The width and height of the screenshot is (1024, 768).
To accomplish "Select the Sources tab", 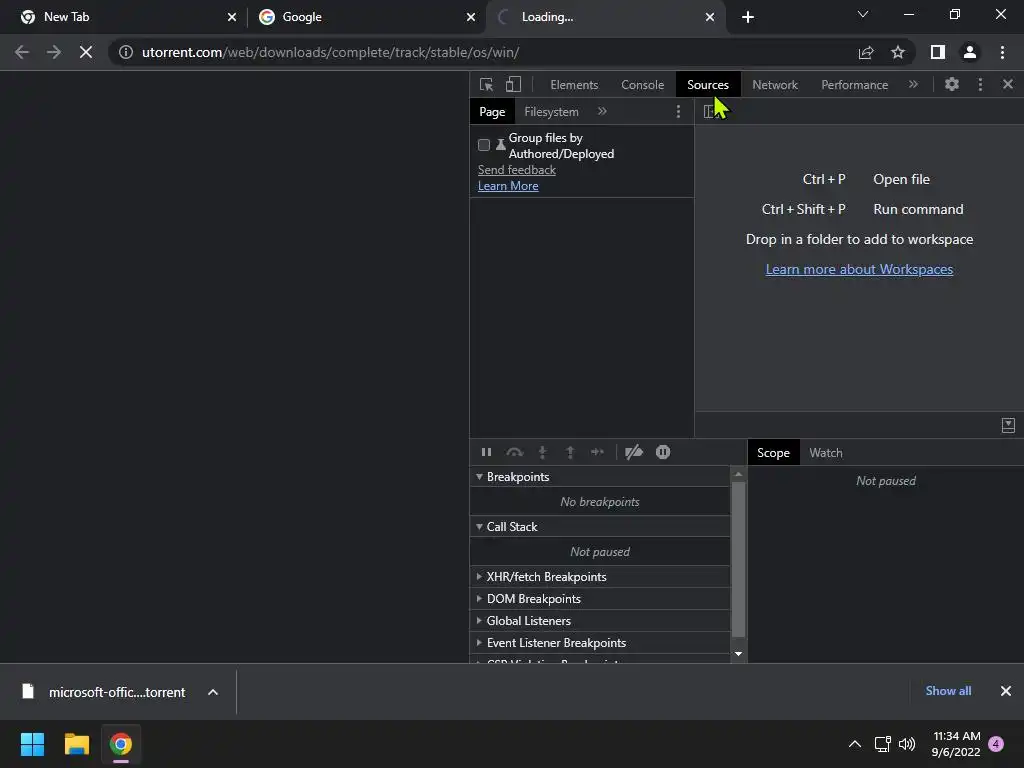I will (707, 85).
